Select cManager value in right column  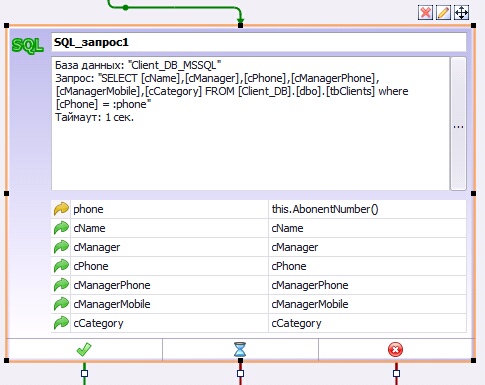tap(367, 247)
